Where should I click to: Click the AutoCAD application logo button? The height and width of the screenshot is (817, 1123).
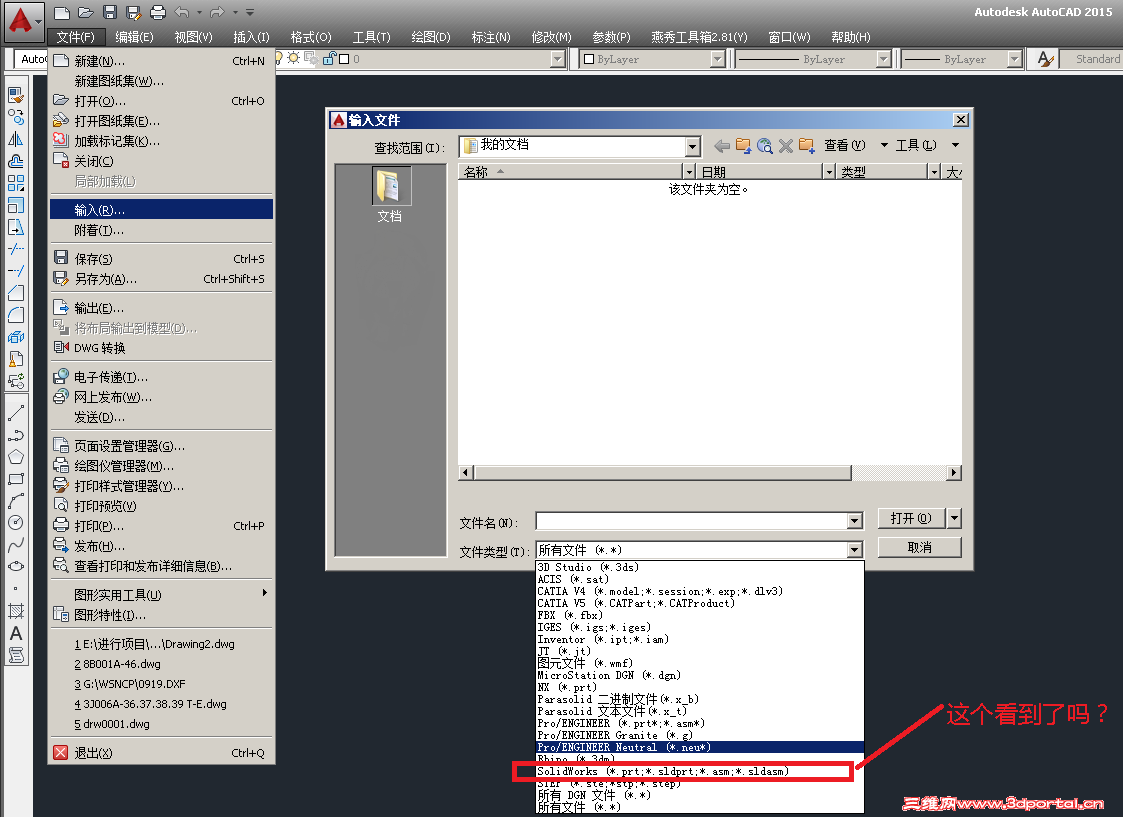pyautogui.click(x=24, y=21)
